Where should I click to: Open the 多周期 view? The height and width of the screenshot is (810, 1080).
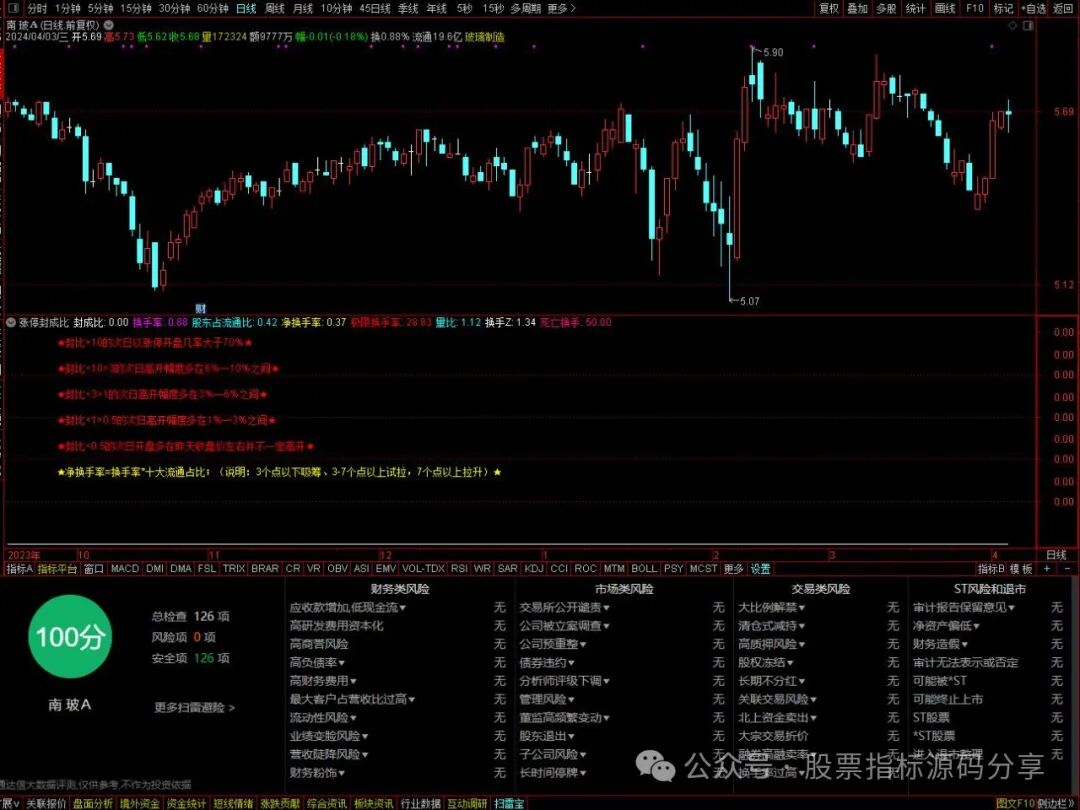point(526,8)
